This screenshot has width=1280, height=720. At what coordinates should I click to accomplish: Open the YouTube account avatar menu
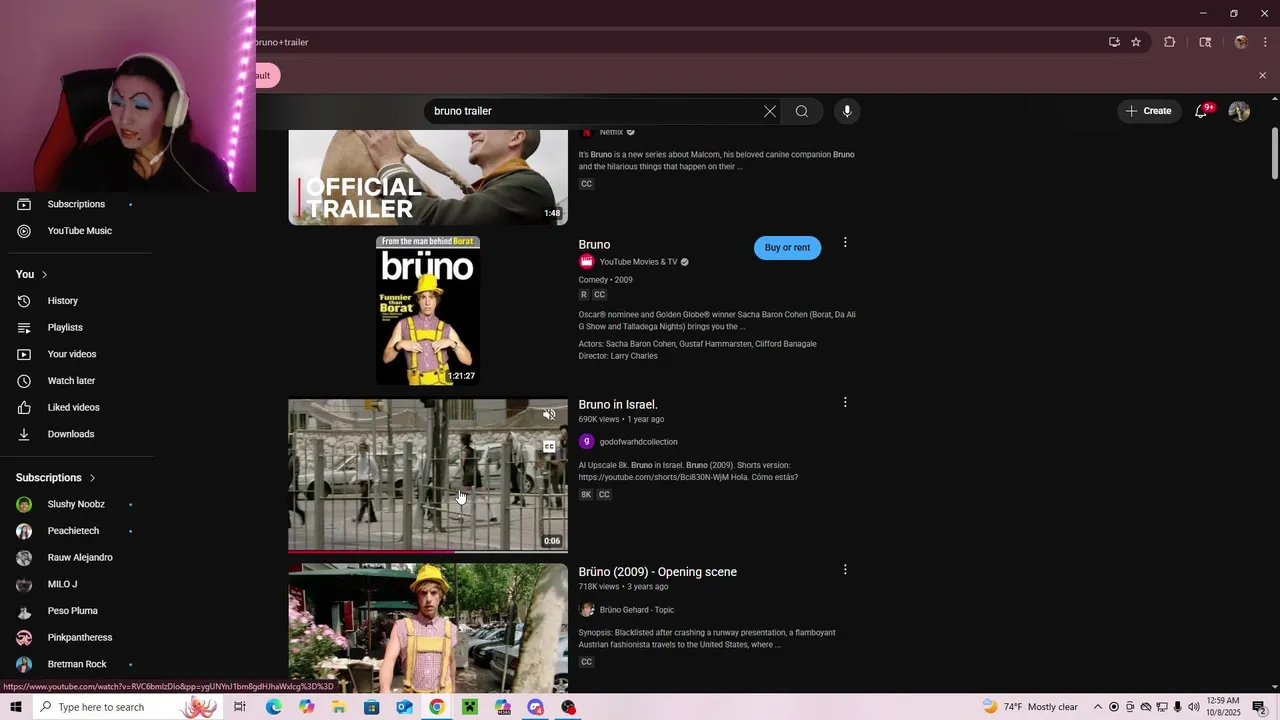1239,111
